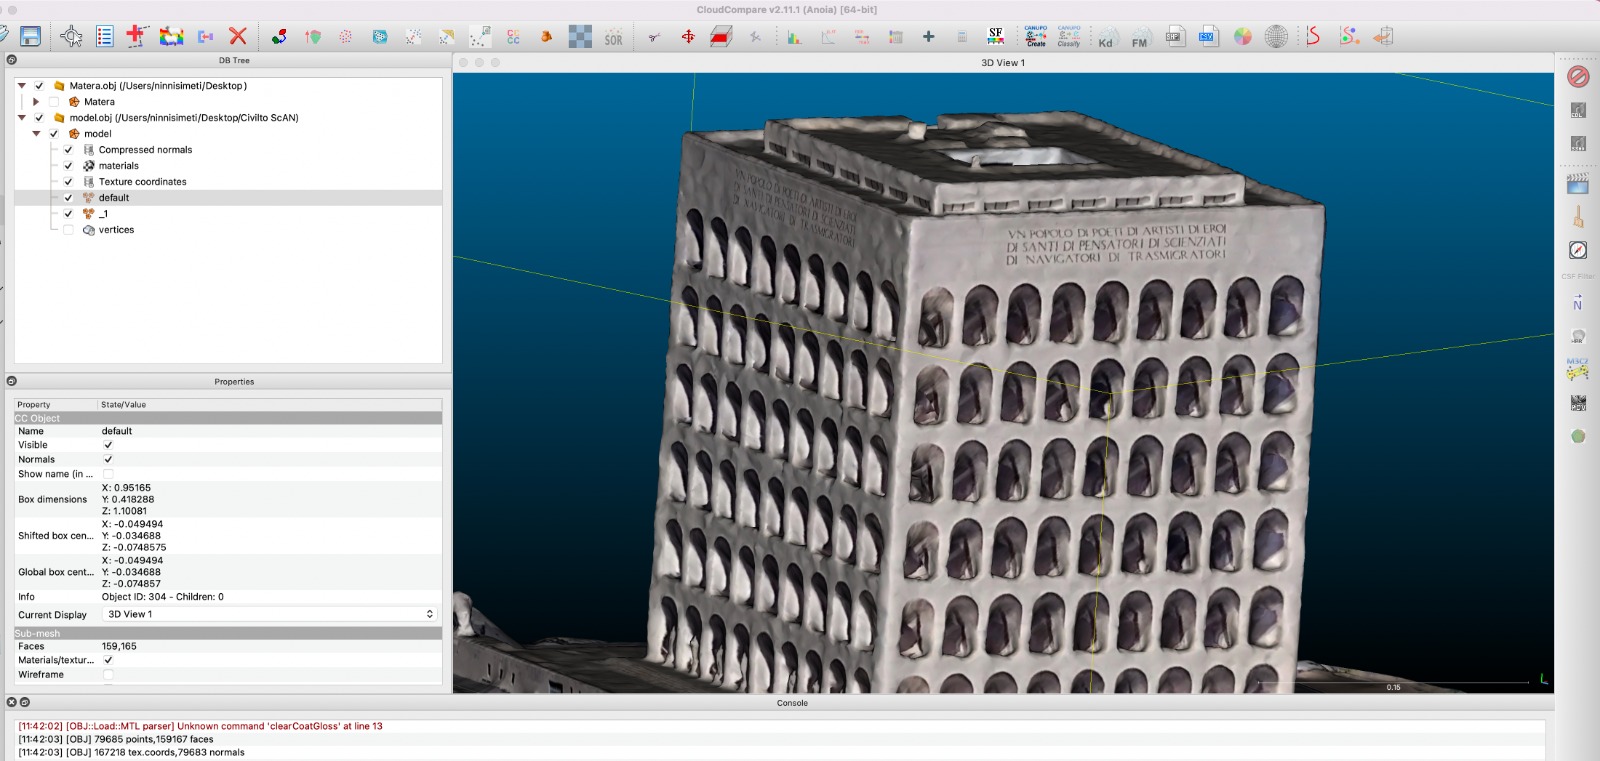Screen dimensions: 1600x761
Task: Click the SHP file plugin icon
Action: tap(1174, 37)
